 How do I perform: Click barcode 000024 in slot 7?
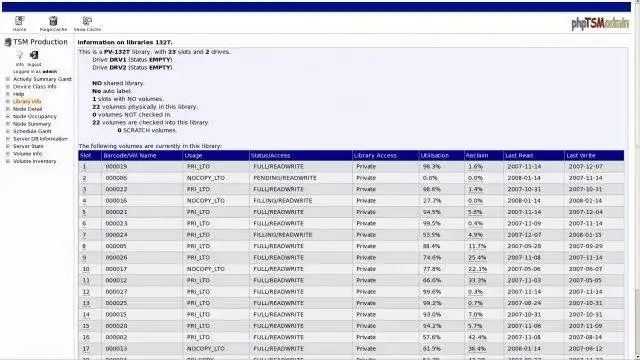pos(116,235)
